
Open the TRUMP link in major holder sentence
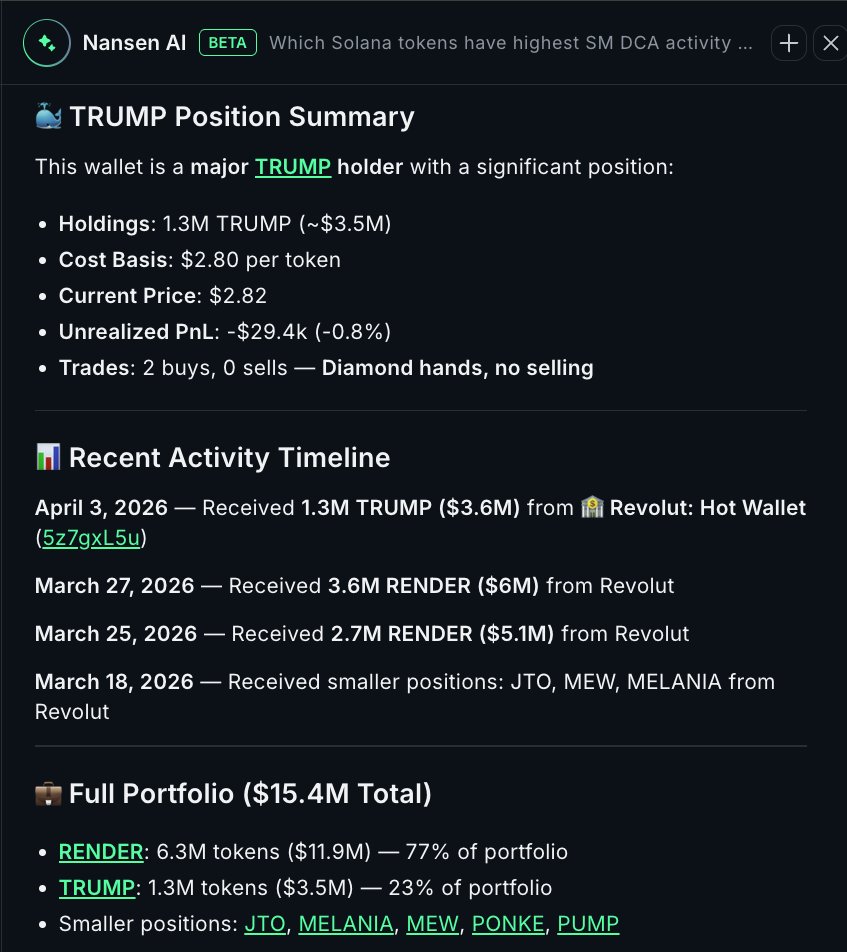[292, 166]
